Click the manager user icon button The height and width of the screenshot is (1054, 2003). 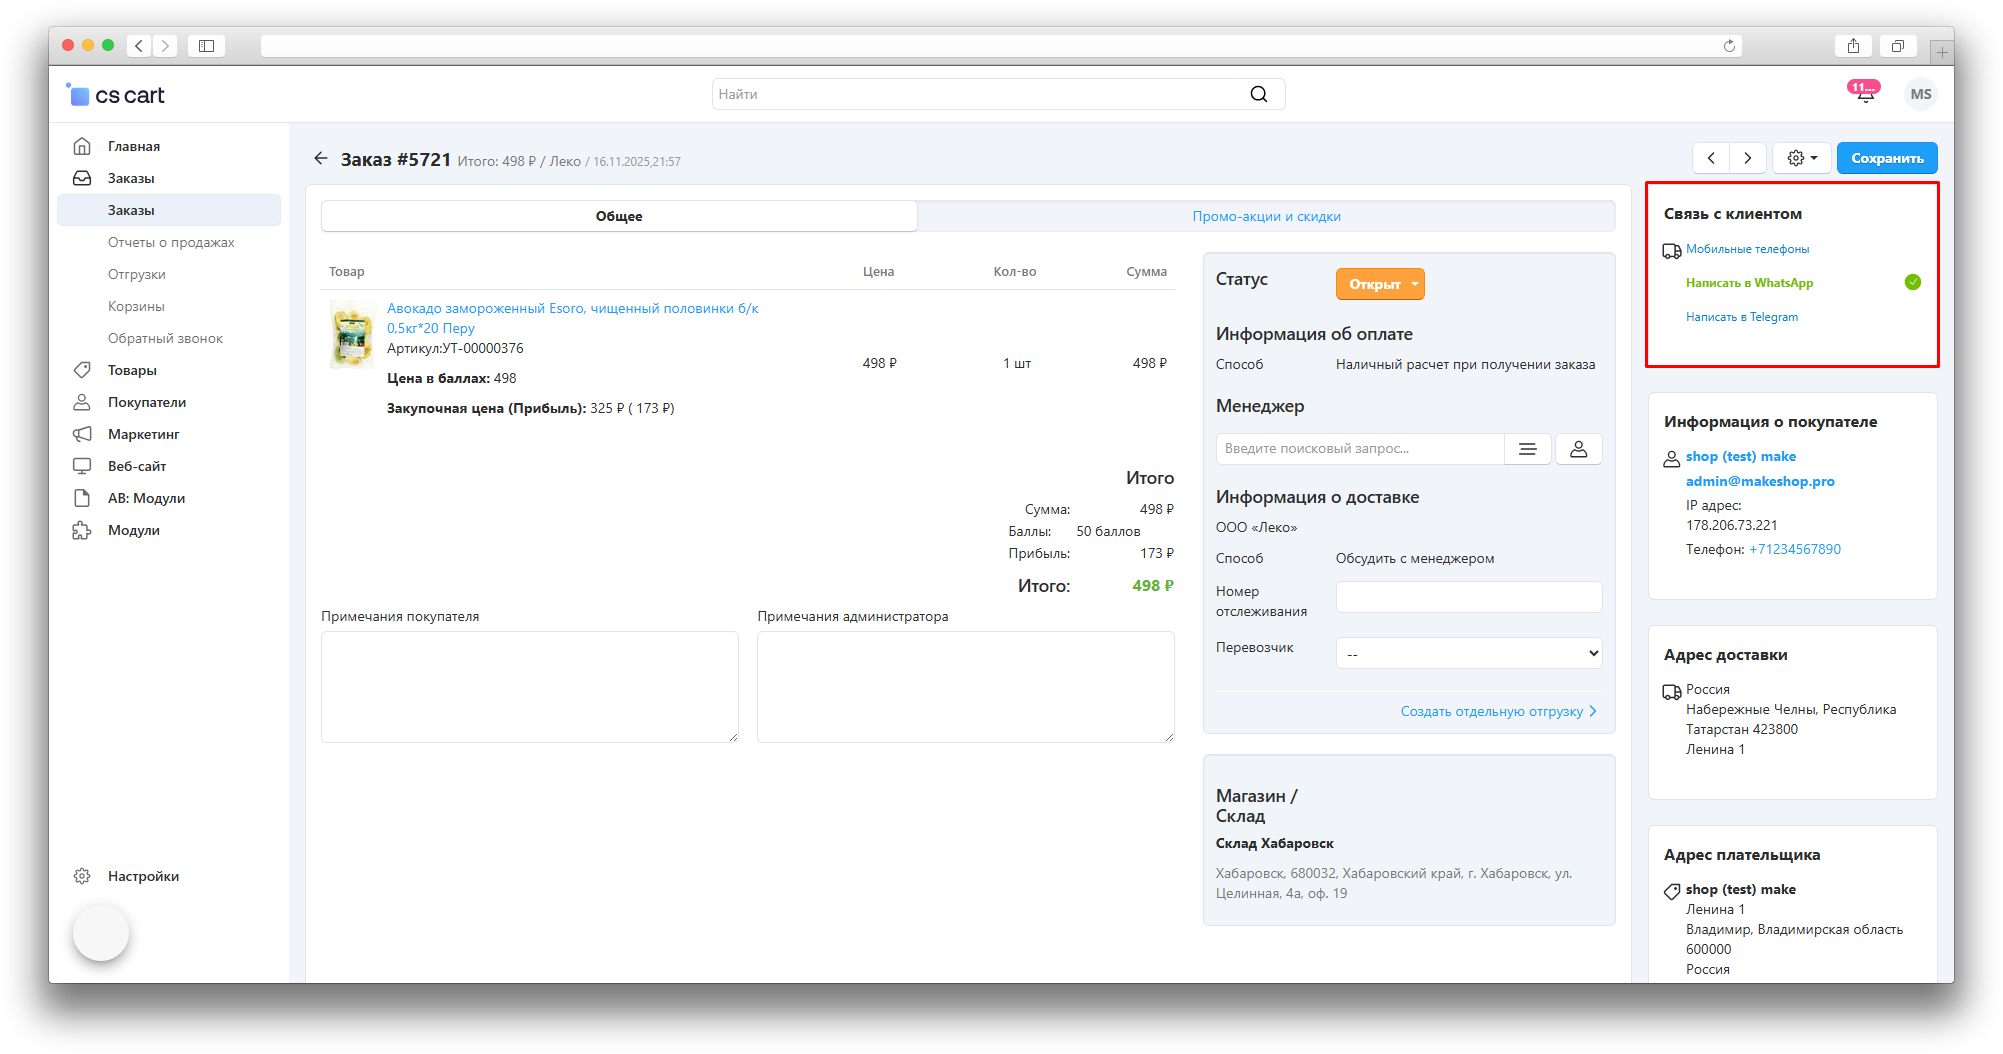1578,449
